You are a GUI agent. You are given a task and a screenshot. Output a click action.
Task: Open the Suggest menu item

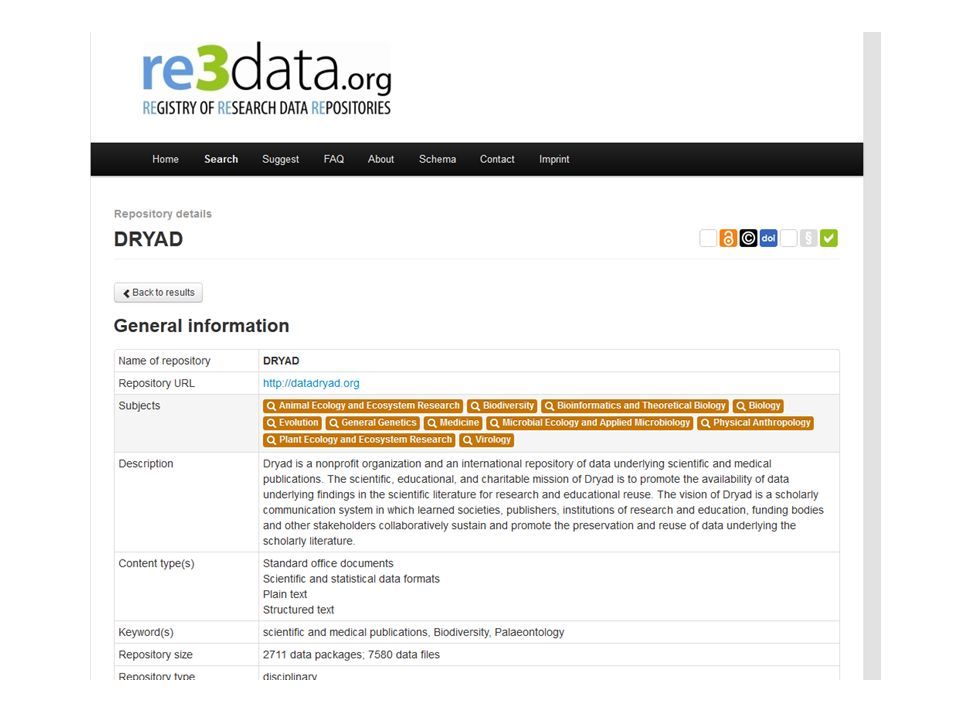(x=280, y=159)
